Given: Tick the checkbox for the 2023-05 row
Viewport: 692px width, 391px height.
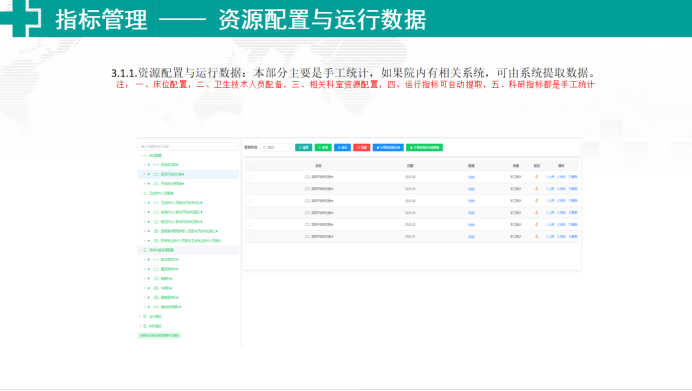Looking at the screenshot, I should click(x=251, y=189).
